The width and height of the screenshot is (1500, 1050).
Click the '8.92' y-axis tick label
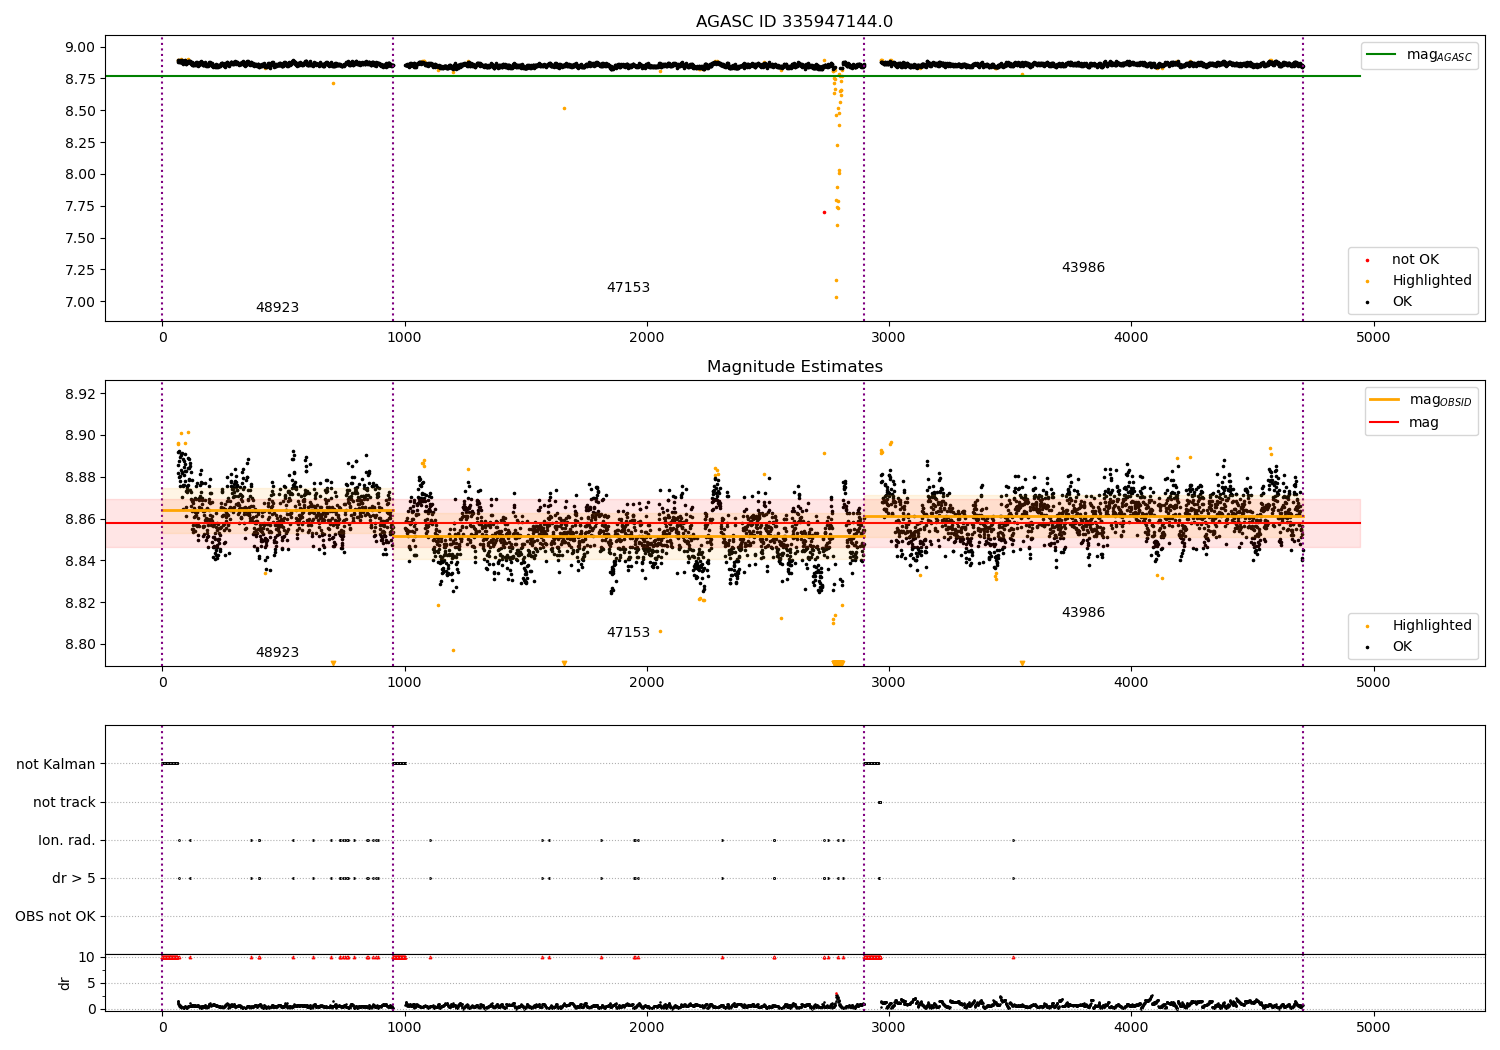point(81,394)
